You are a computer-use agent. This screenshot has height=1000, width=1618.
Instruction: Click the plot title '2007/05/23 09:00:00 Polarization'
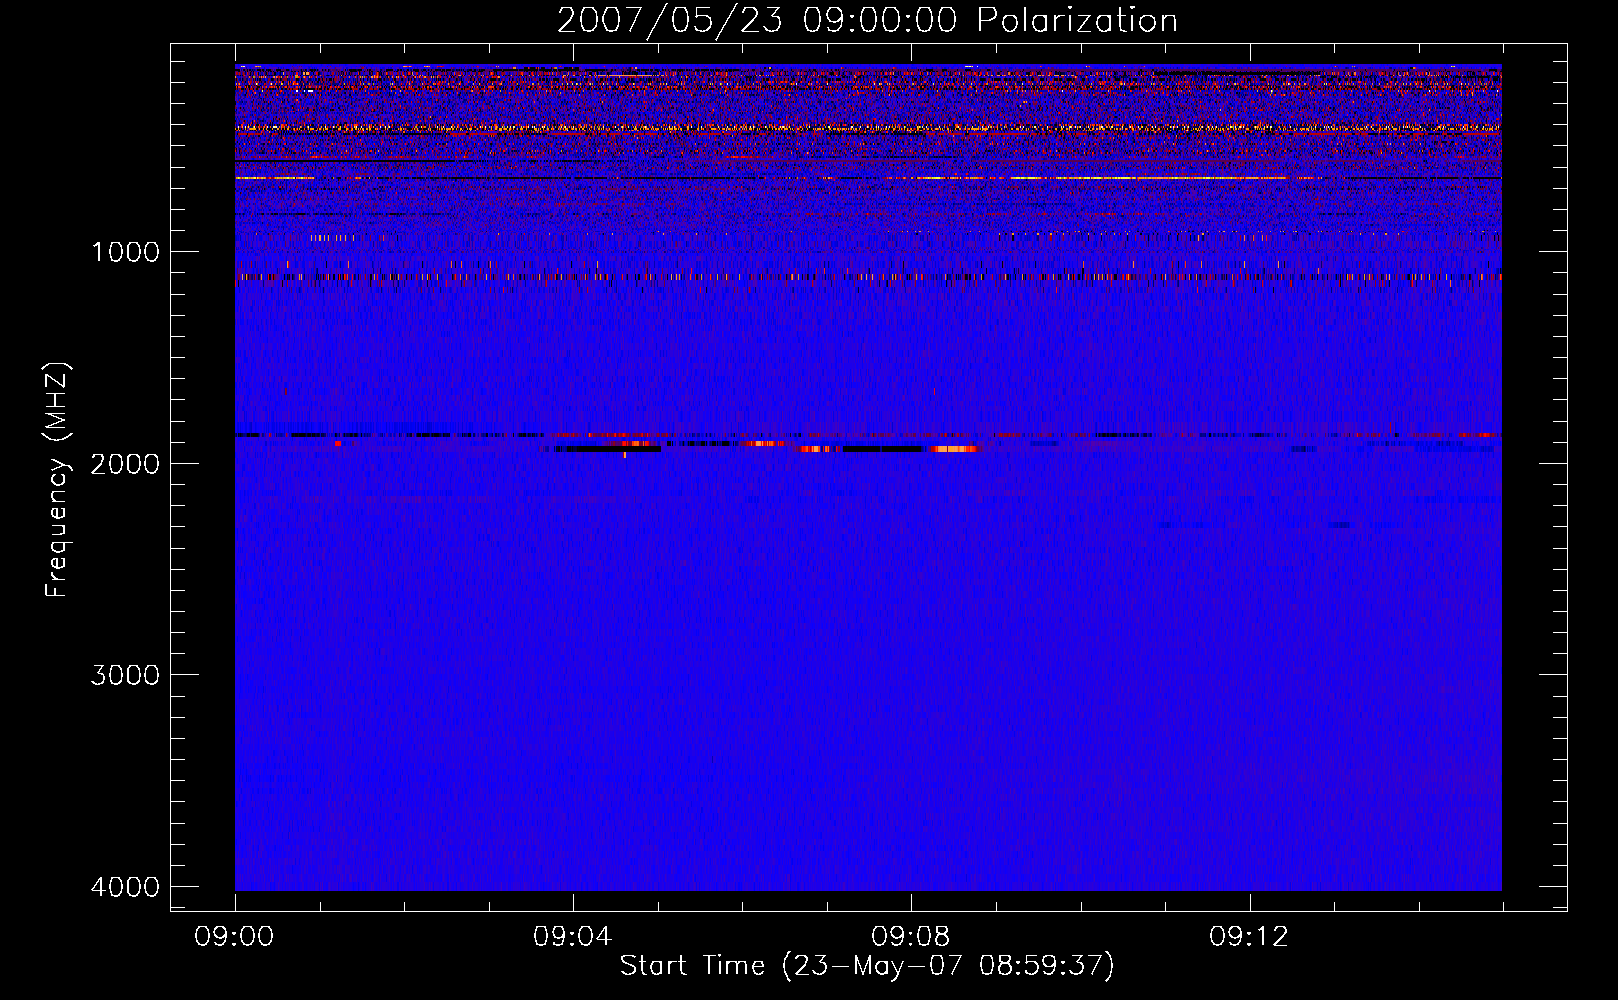pos(867,20)
